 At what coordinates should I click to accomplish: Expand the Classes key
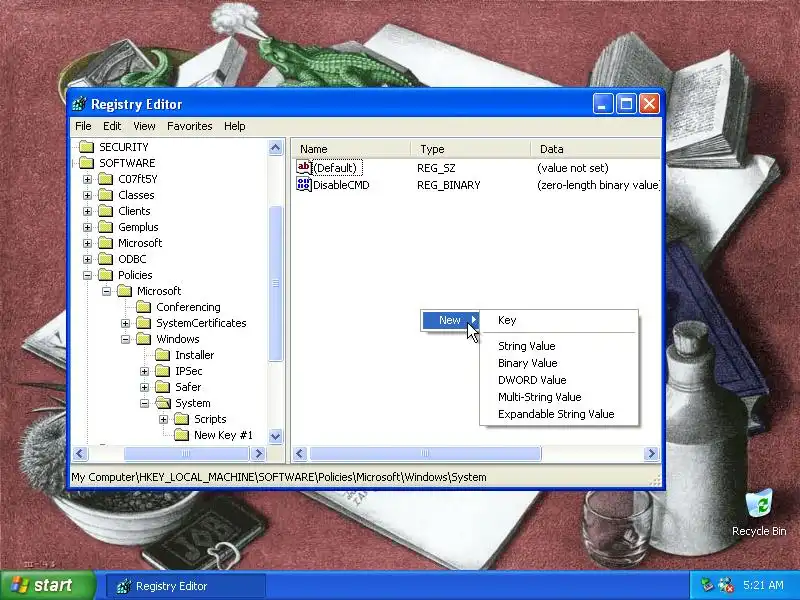coord(87,195)
